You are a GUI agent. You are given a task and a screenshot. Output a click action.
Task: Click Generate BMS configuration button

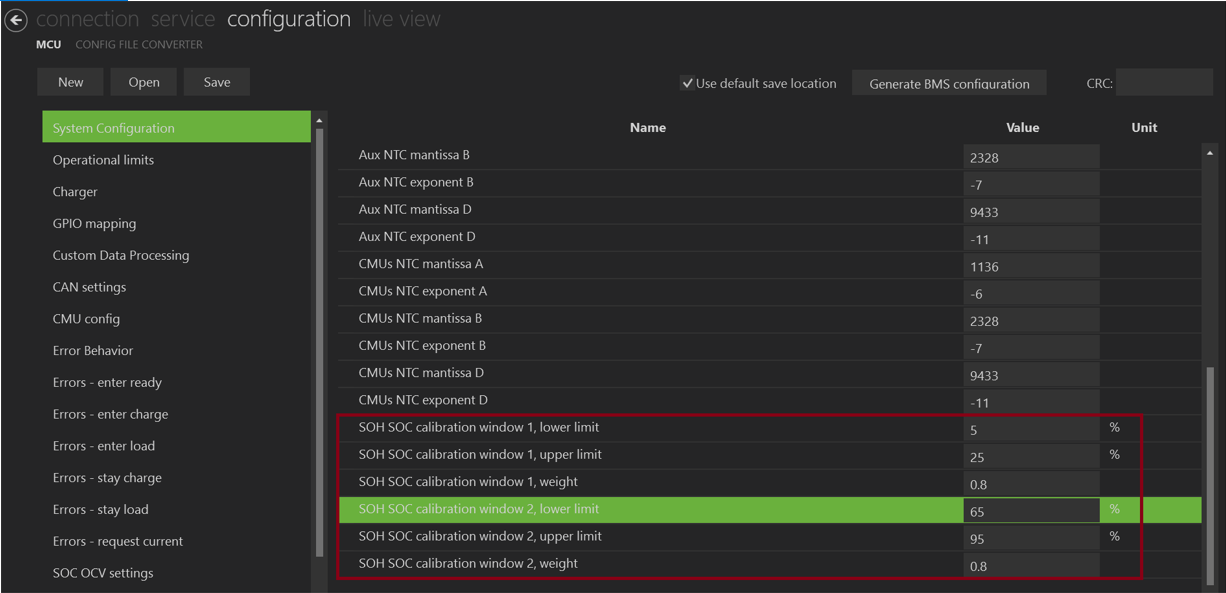[x=949, y=84]
